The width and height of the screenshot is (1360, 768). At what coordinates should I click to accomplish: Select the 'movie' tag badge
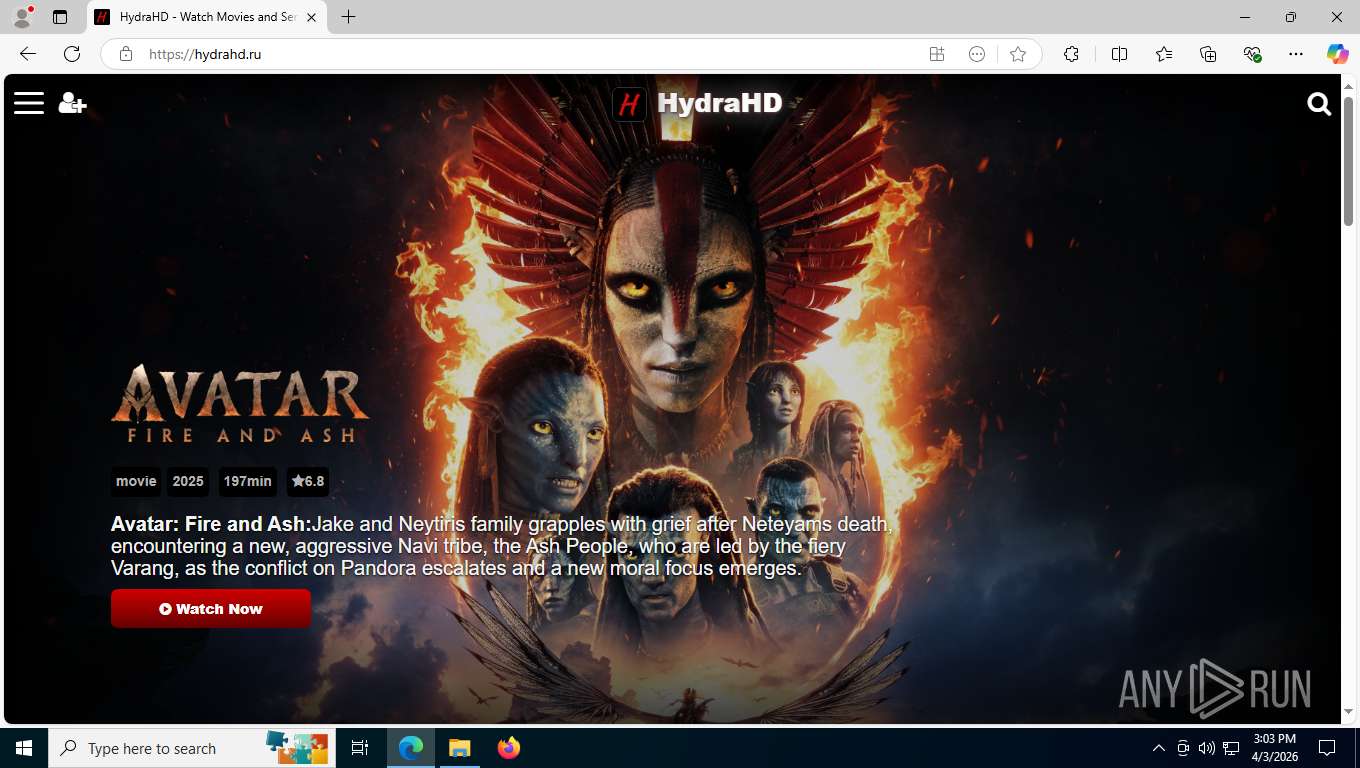136,481
